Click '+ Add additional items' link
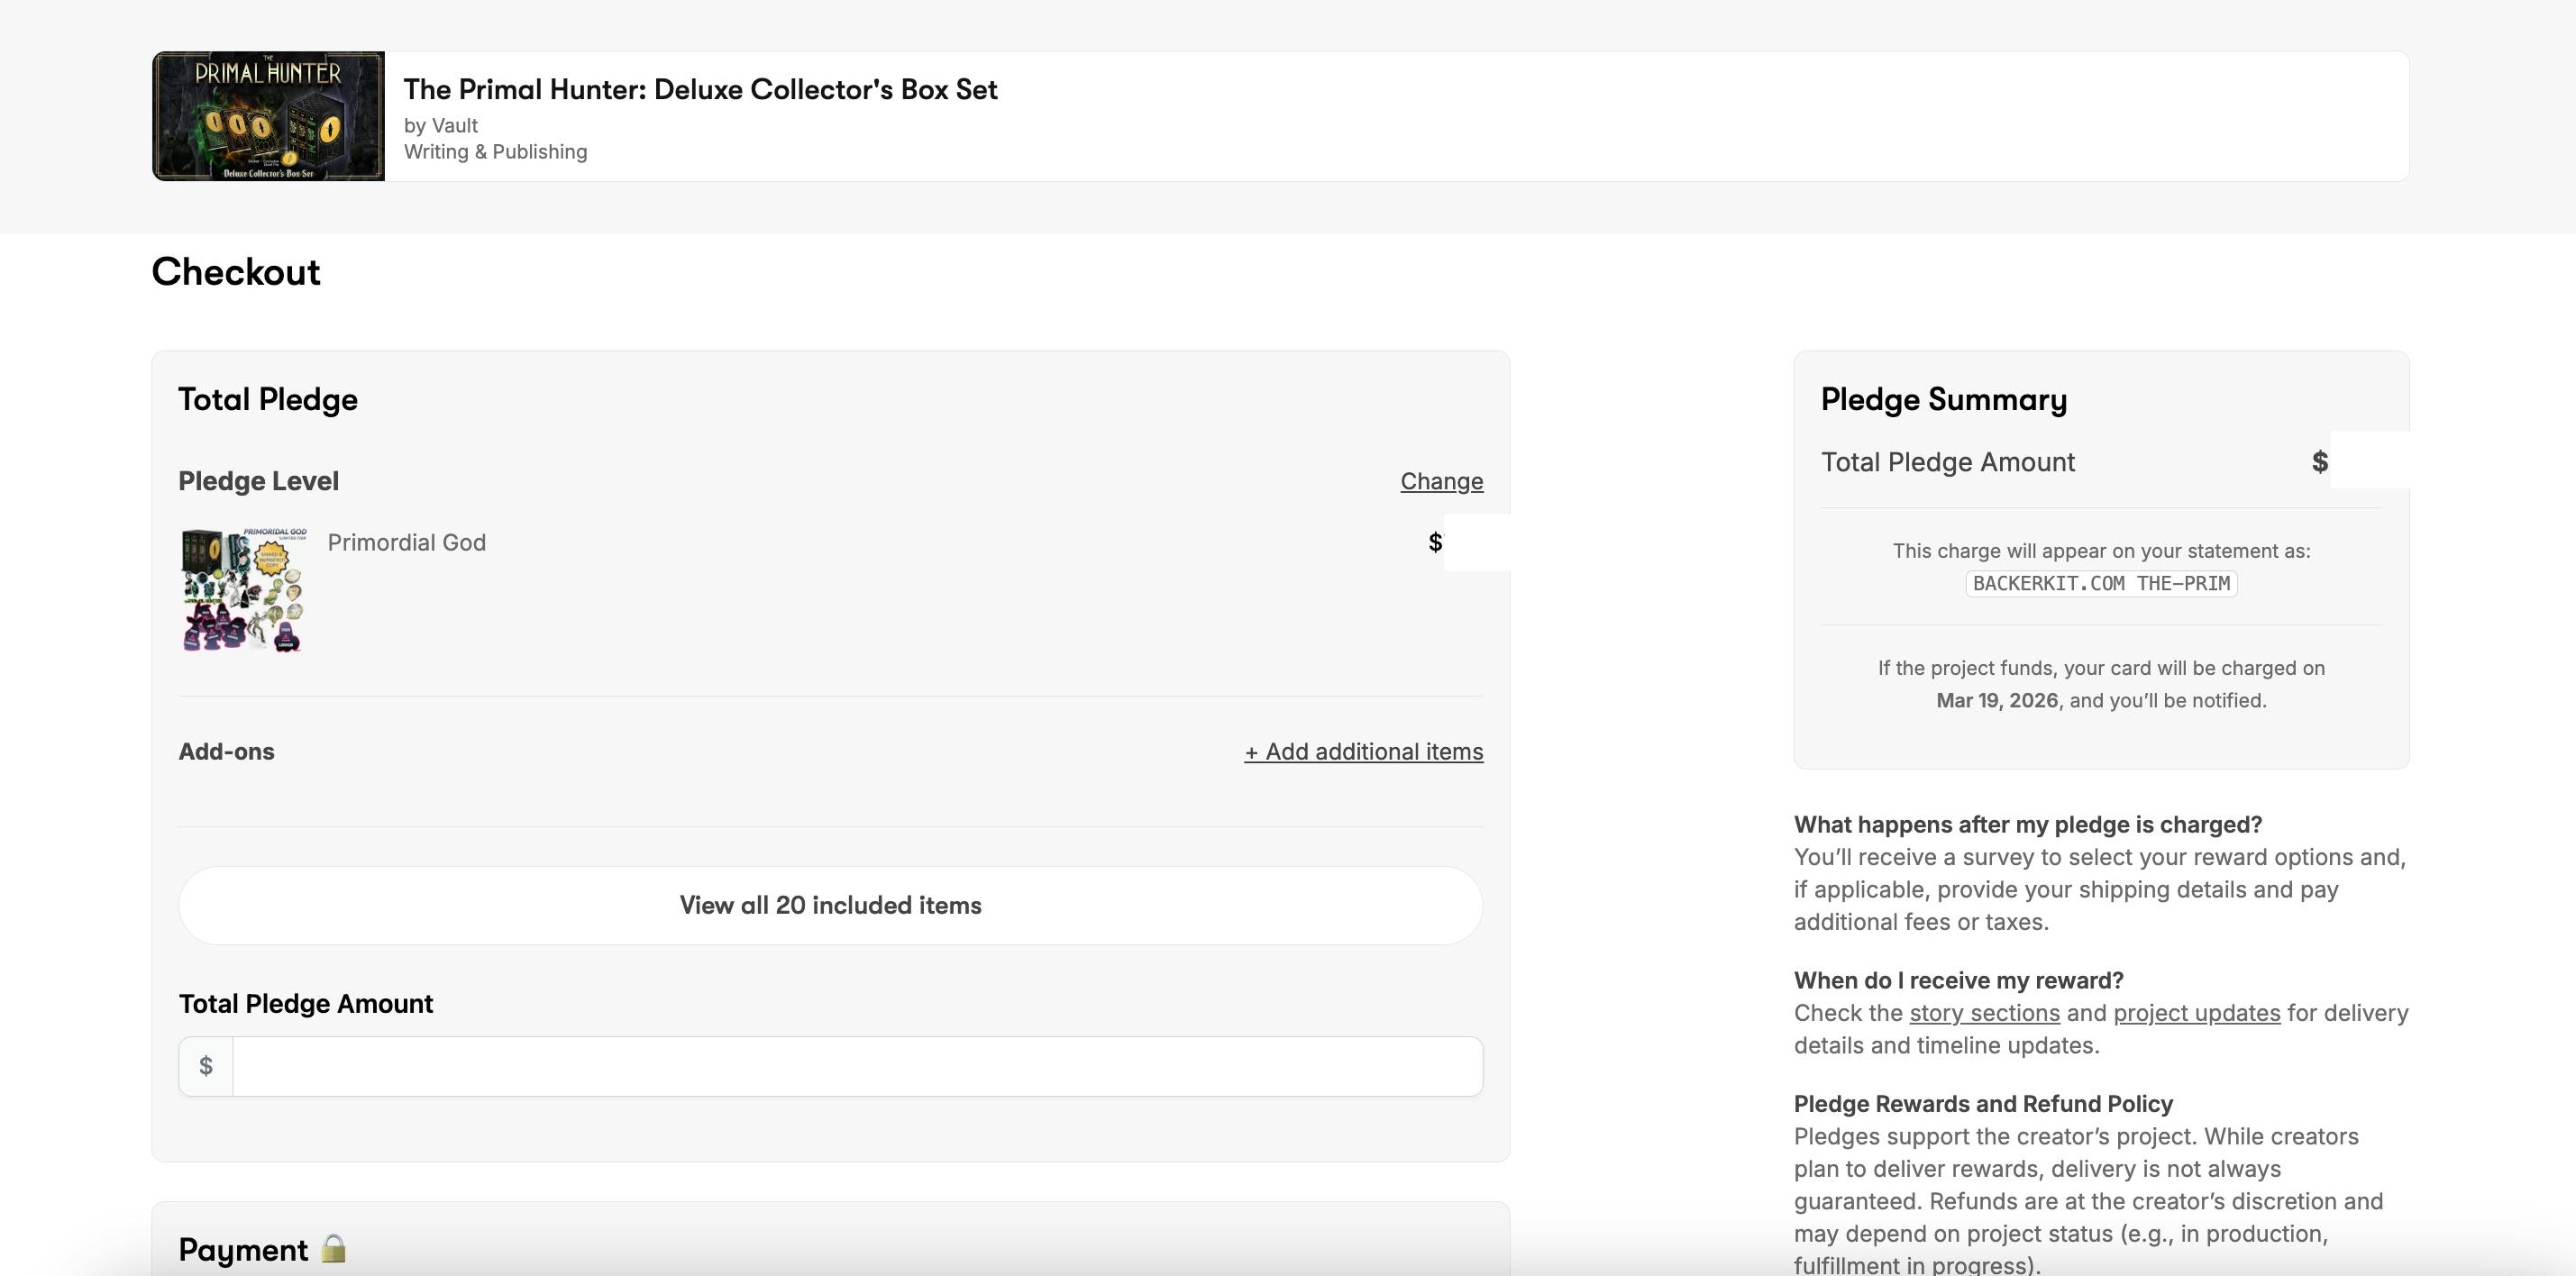The height and width of the screenshot is (1276, 2576). click(x=1363, y=751)
